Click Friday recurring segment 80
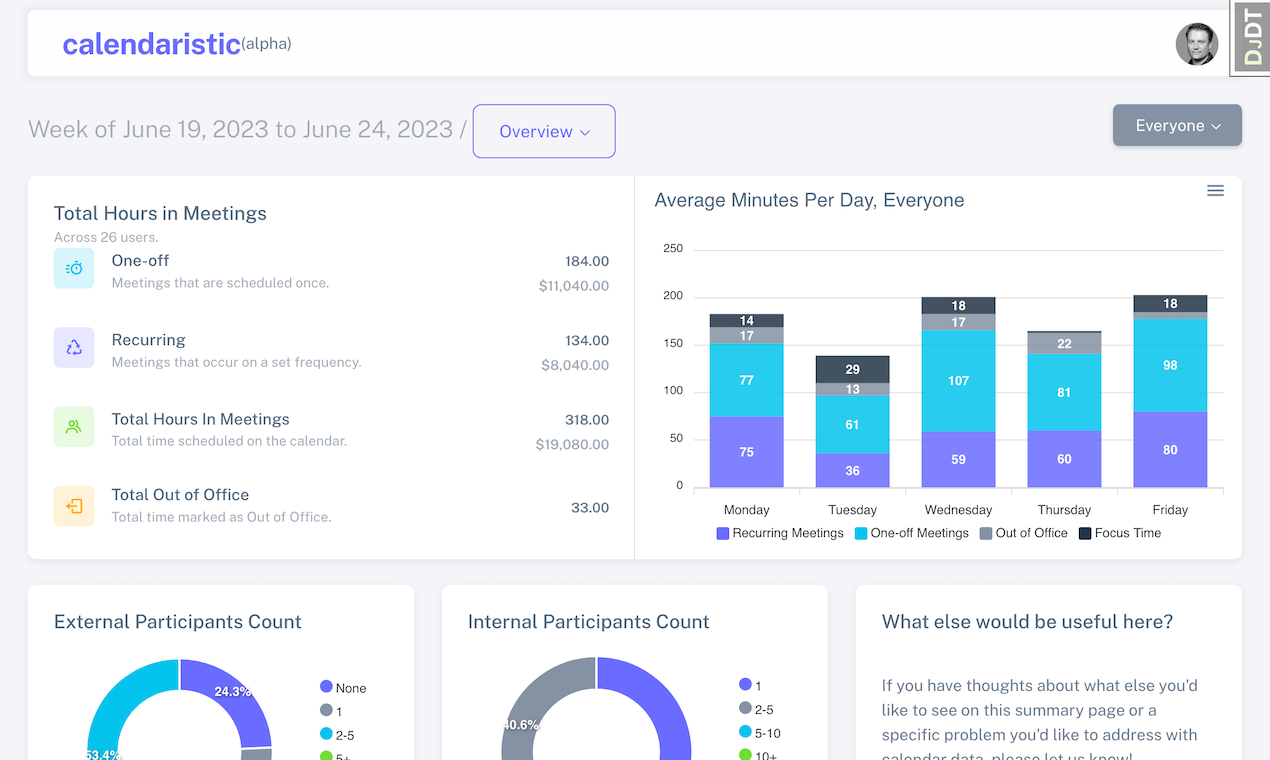The image size is (1270, 760). tap(1170, 450)
